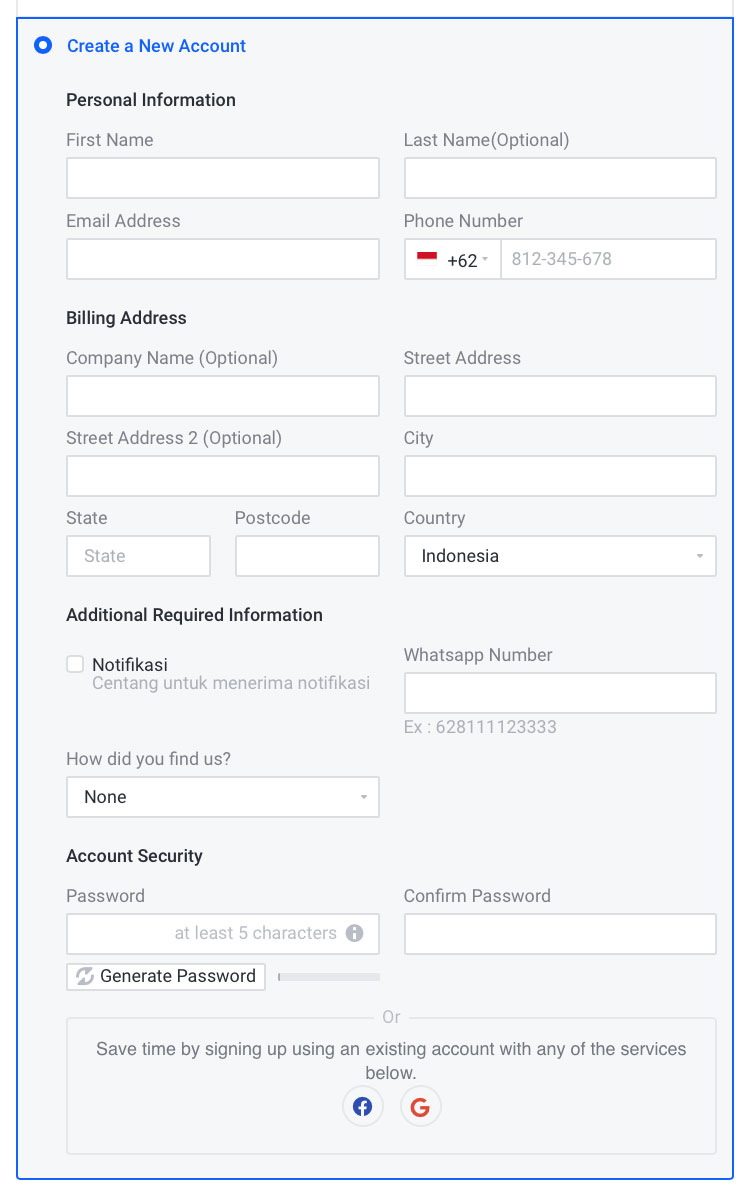This screenshot has height=1196, width=748.
Task: Click the State input field
Action: [x=138, y=556]
